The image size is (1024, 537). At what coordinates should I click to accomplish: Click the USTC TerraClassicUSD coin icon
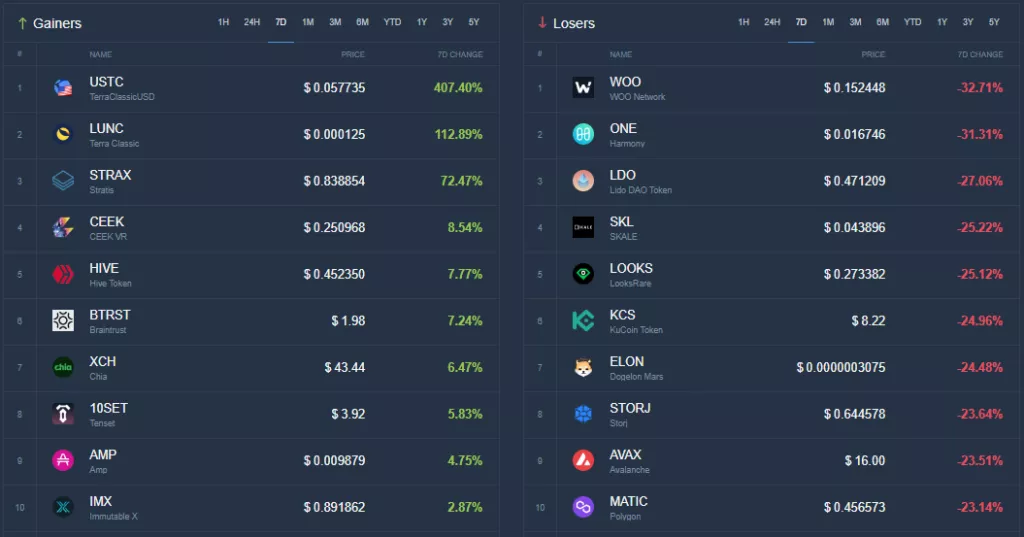tap(63, 88)
